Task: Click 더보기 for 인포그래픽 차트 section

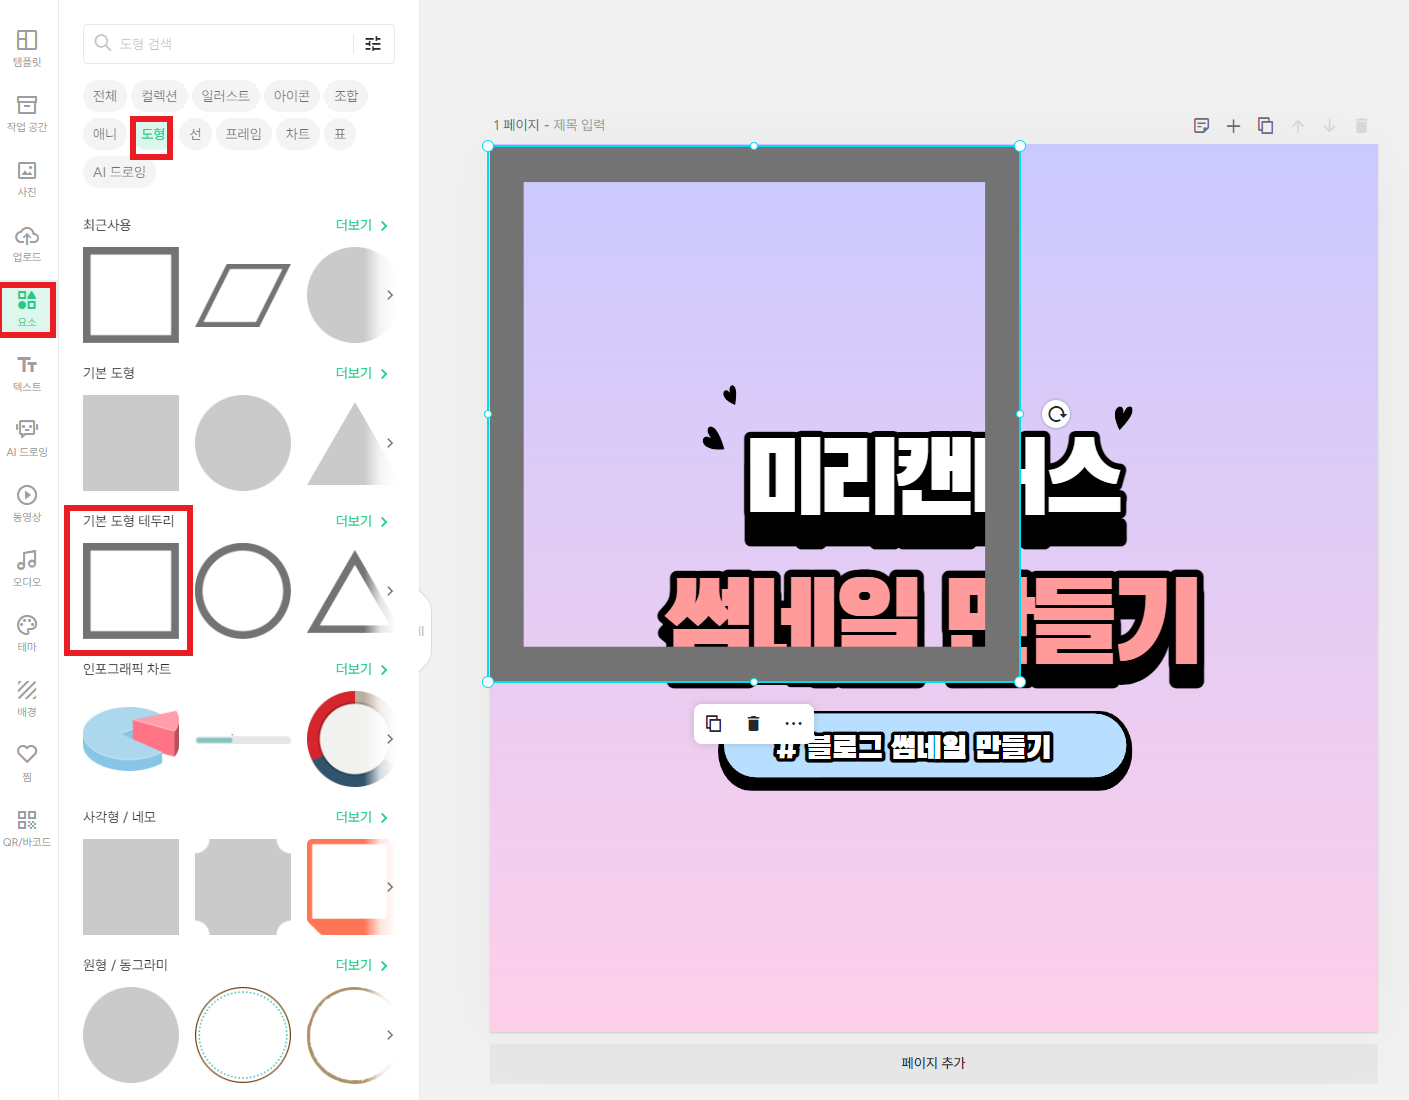Action: coord(362,670)
